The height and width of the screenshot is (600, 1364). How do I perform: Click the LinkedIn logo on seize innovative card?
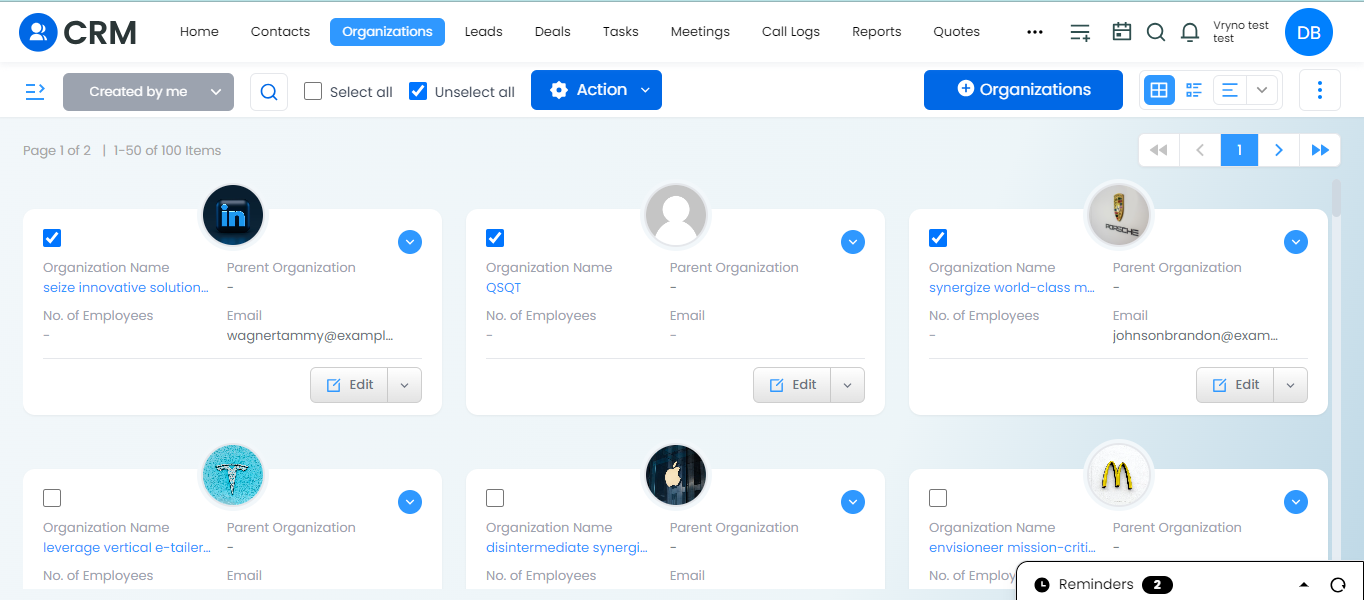coord(232,215)
